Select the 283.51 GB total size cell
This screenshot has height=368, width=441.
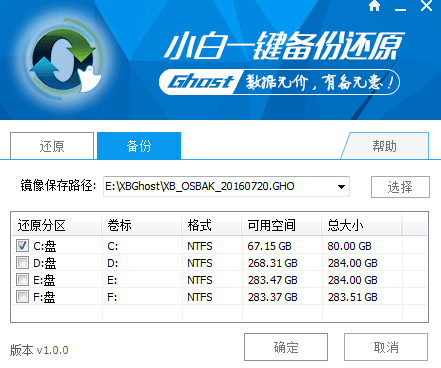(x=352, y=297)
